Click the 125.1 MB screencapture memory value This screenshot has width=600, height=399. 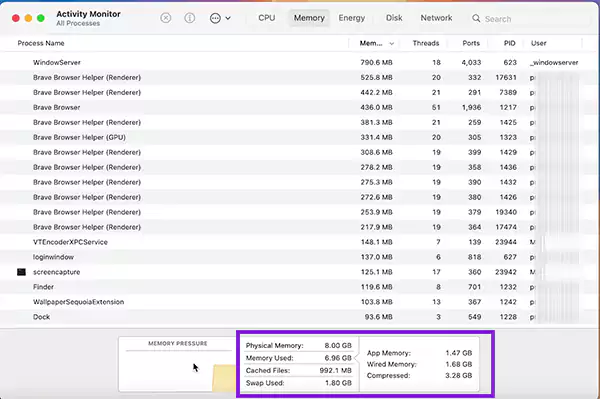[377, 272]
